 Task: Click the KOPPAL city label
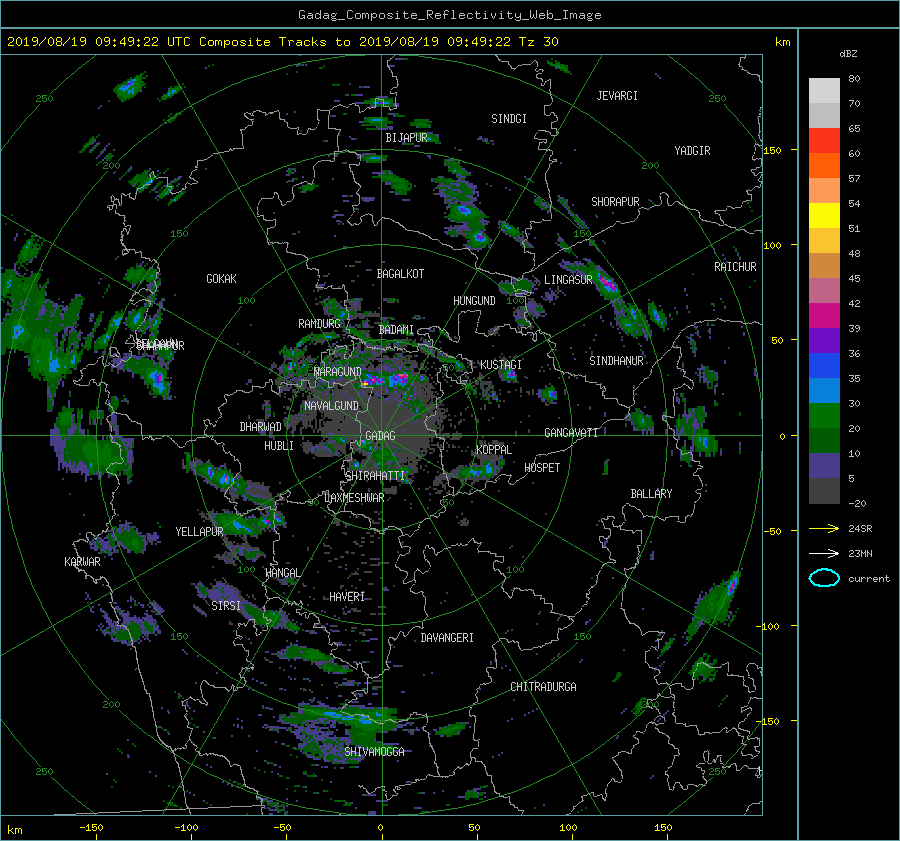click(x=494, y=450)
